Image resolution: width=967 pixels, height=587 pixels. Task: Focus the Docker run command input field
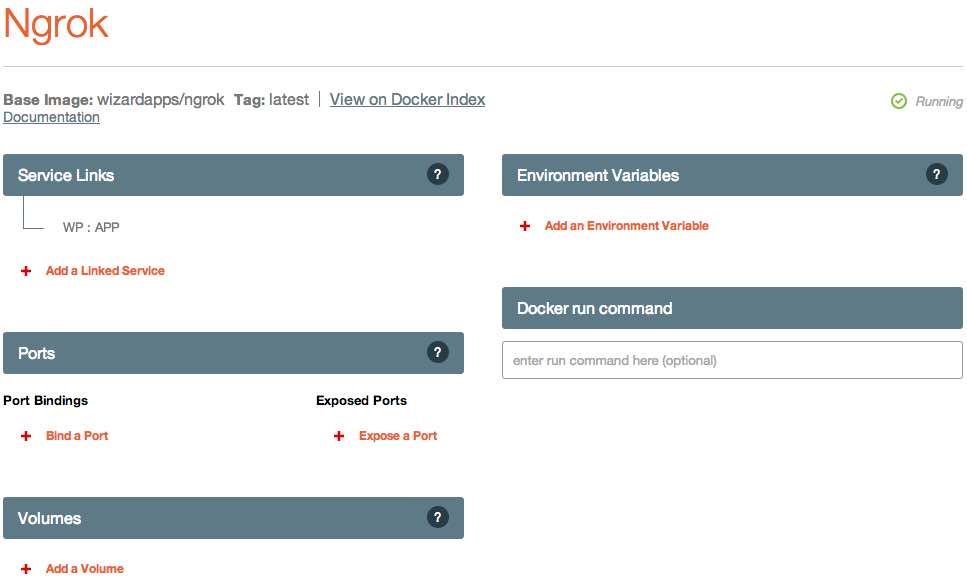(x=732, y=360)
